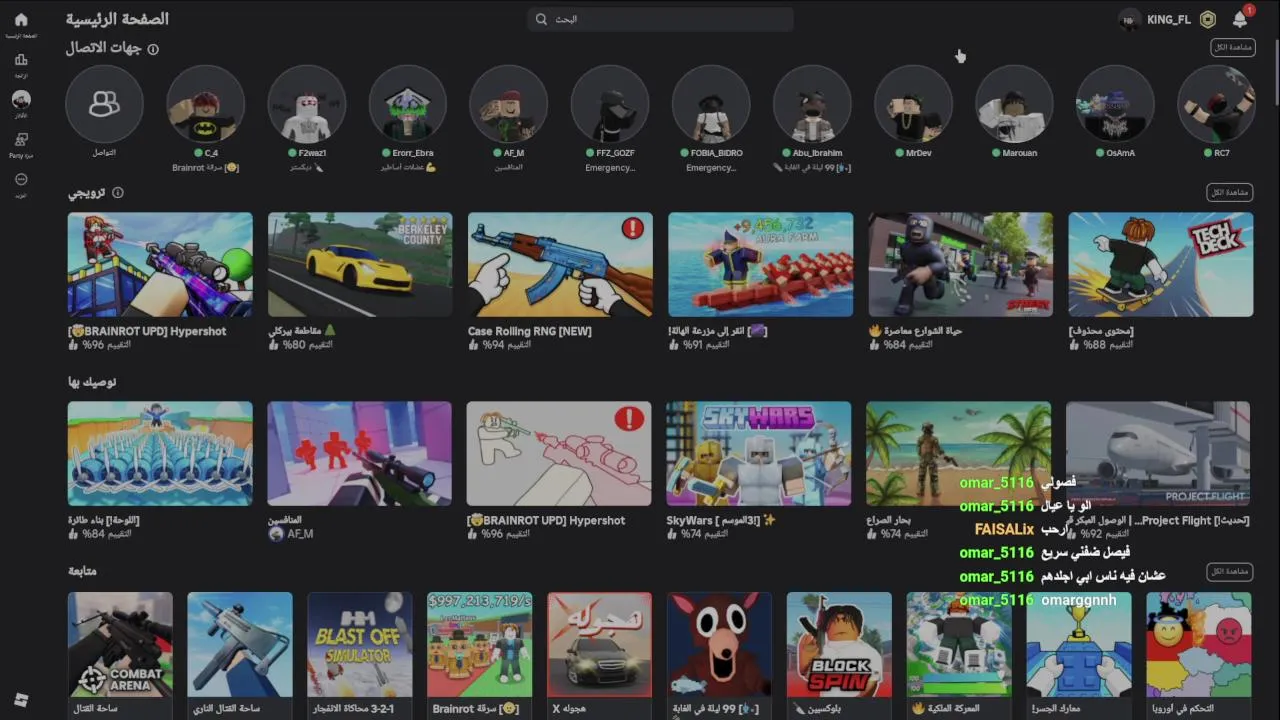Open the SkyWars game thumbnail

pos(759,454)
